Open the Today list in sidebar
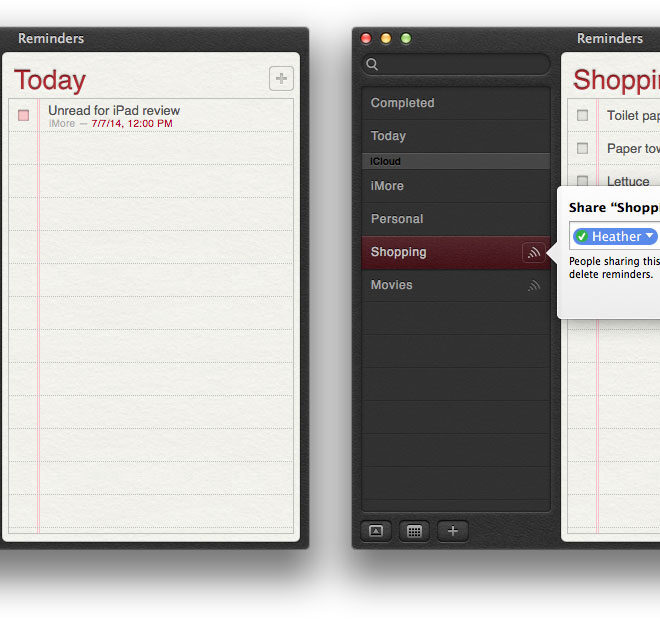The image size is (660, 620). tap(456, 136)
